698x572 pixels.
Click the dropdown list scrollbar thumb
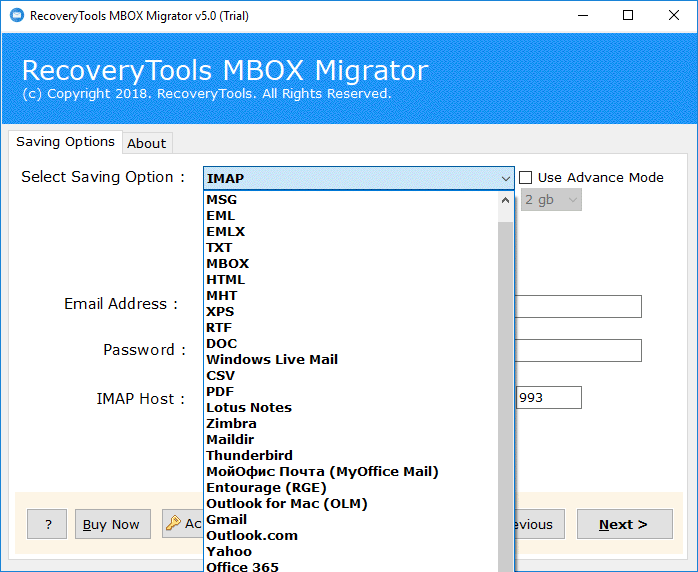pyautogui.click(x=505, y=396)
